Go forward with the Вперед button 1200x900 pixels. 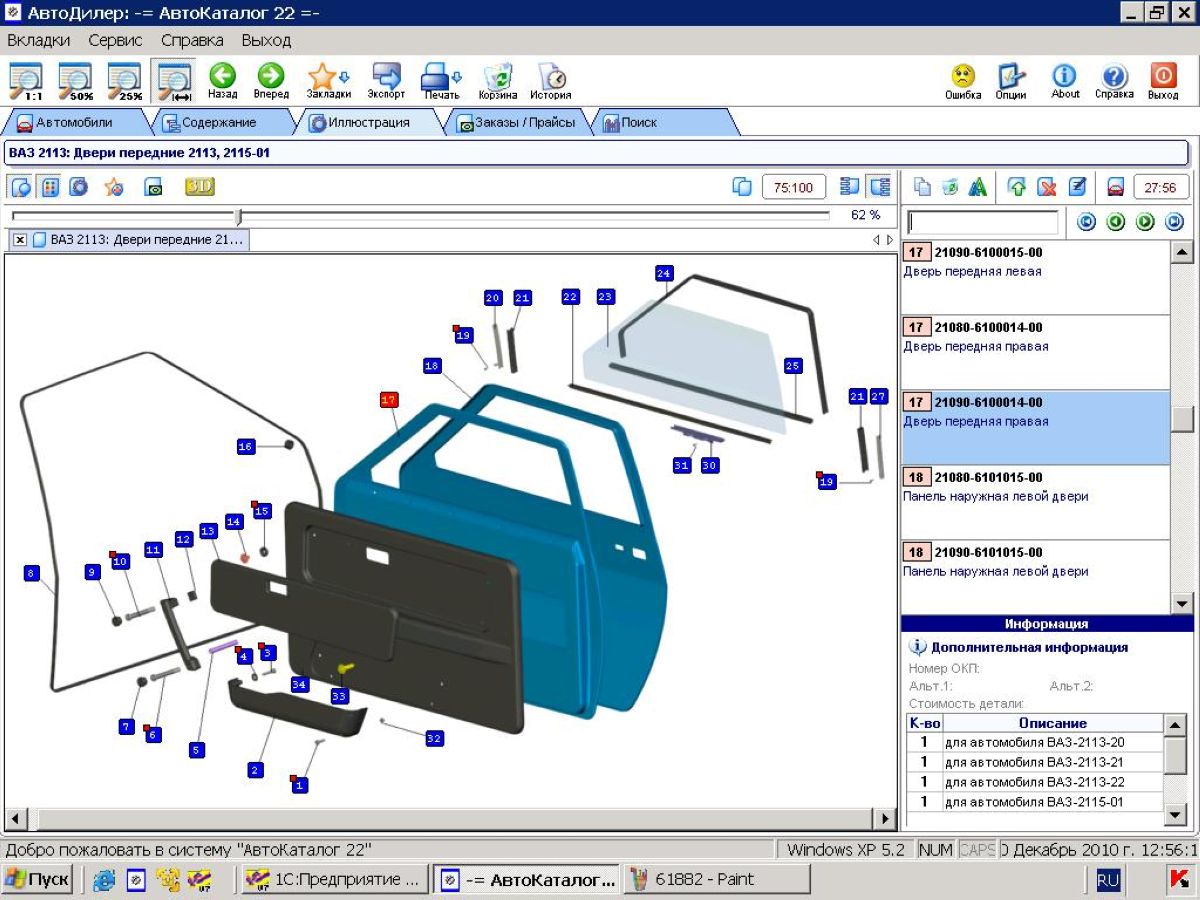(x=271, y=81)
